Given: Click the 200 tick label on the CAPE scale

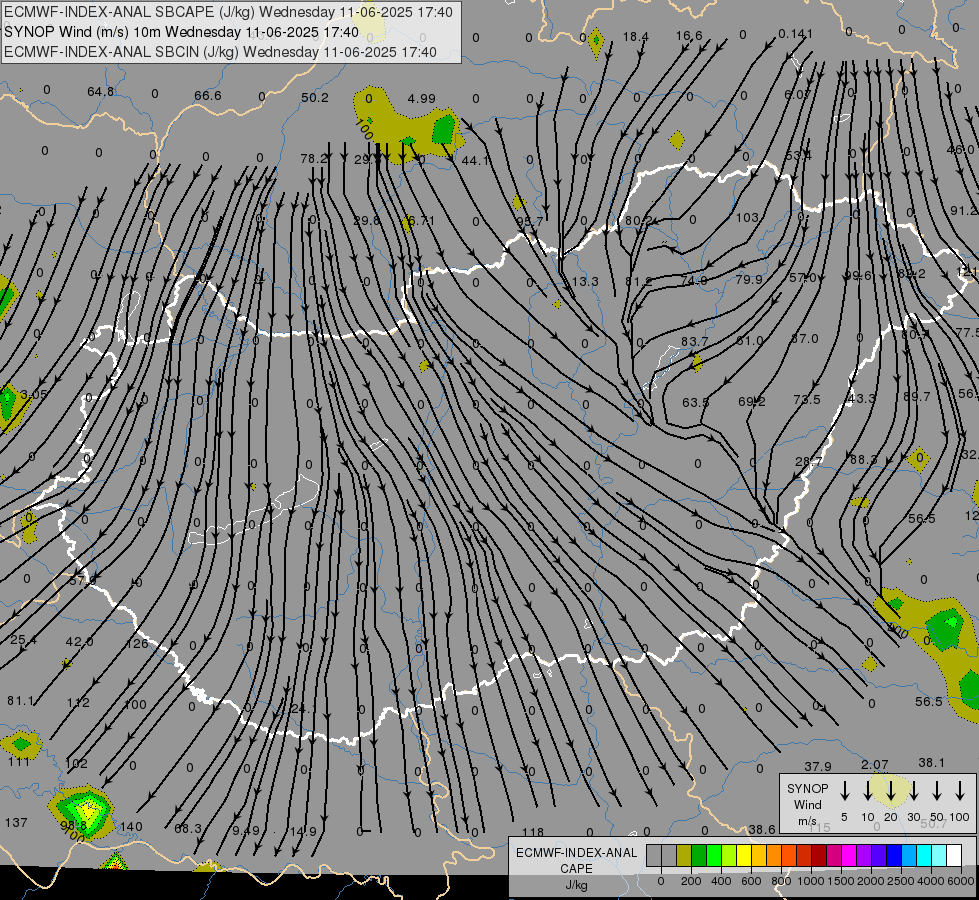Looking at the screenshot, I should [691, 881].
